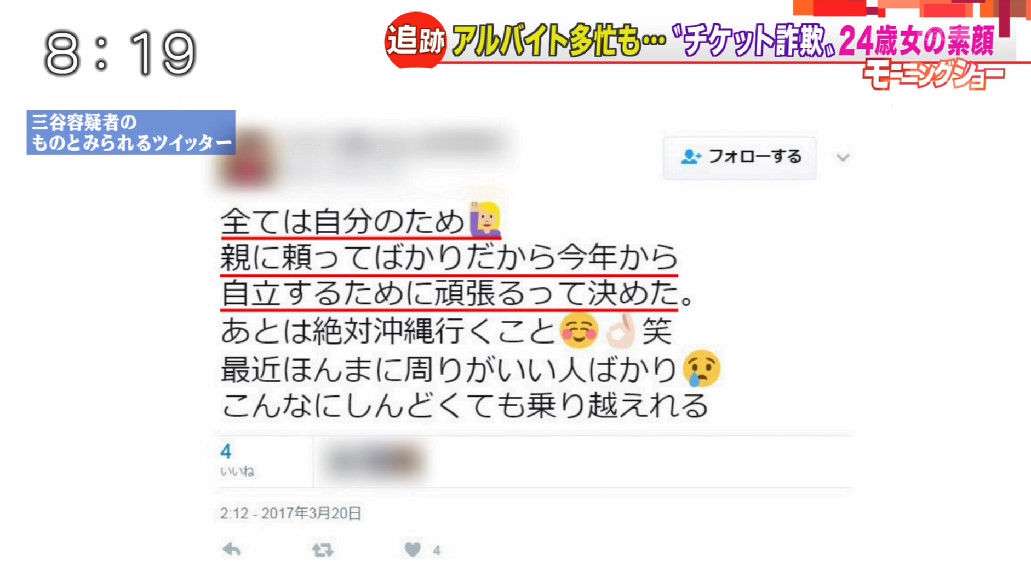Click the blurred profile avatar of the tweet author

[247, 158]
